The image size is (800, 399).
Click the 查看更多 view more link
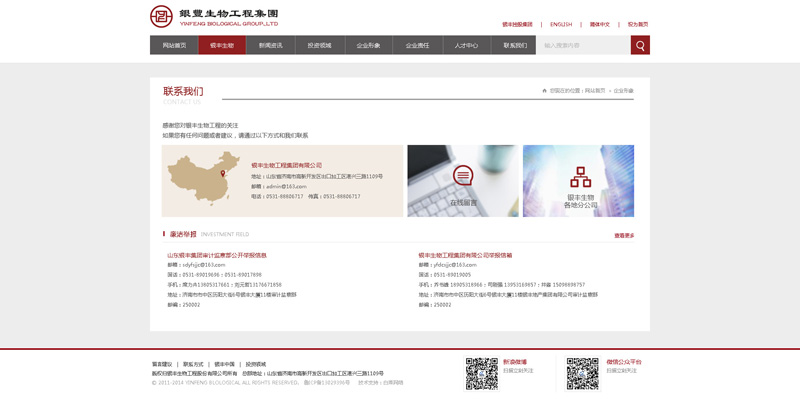[x=624, y=236]
